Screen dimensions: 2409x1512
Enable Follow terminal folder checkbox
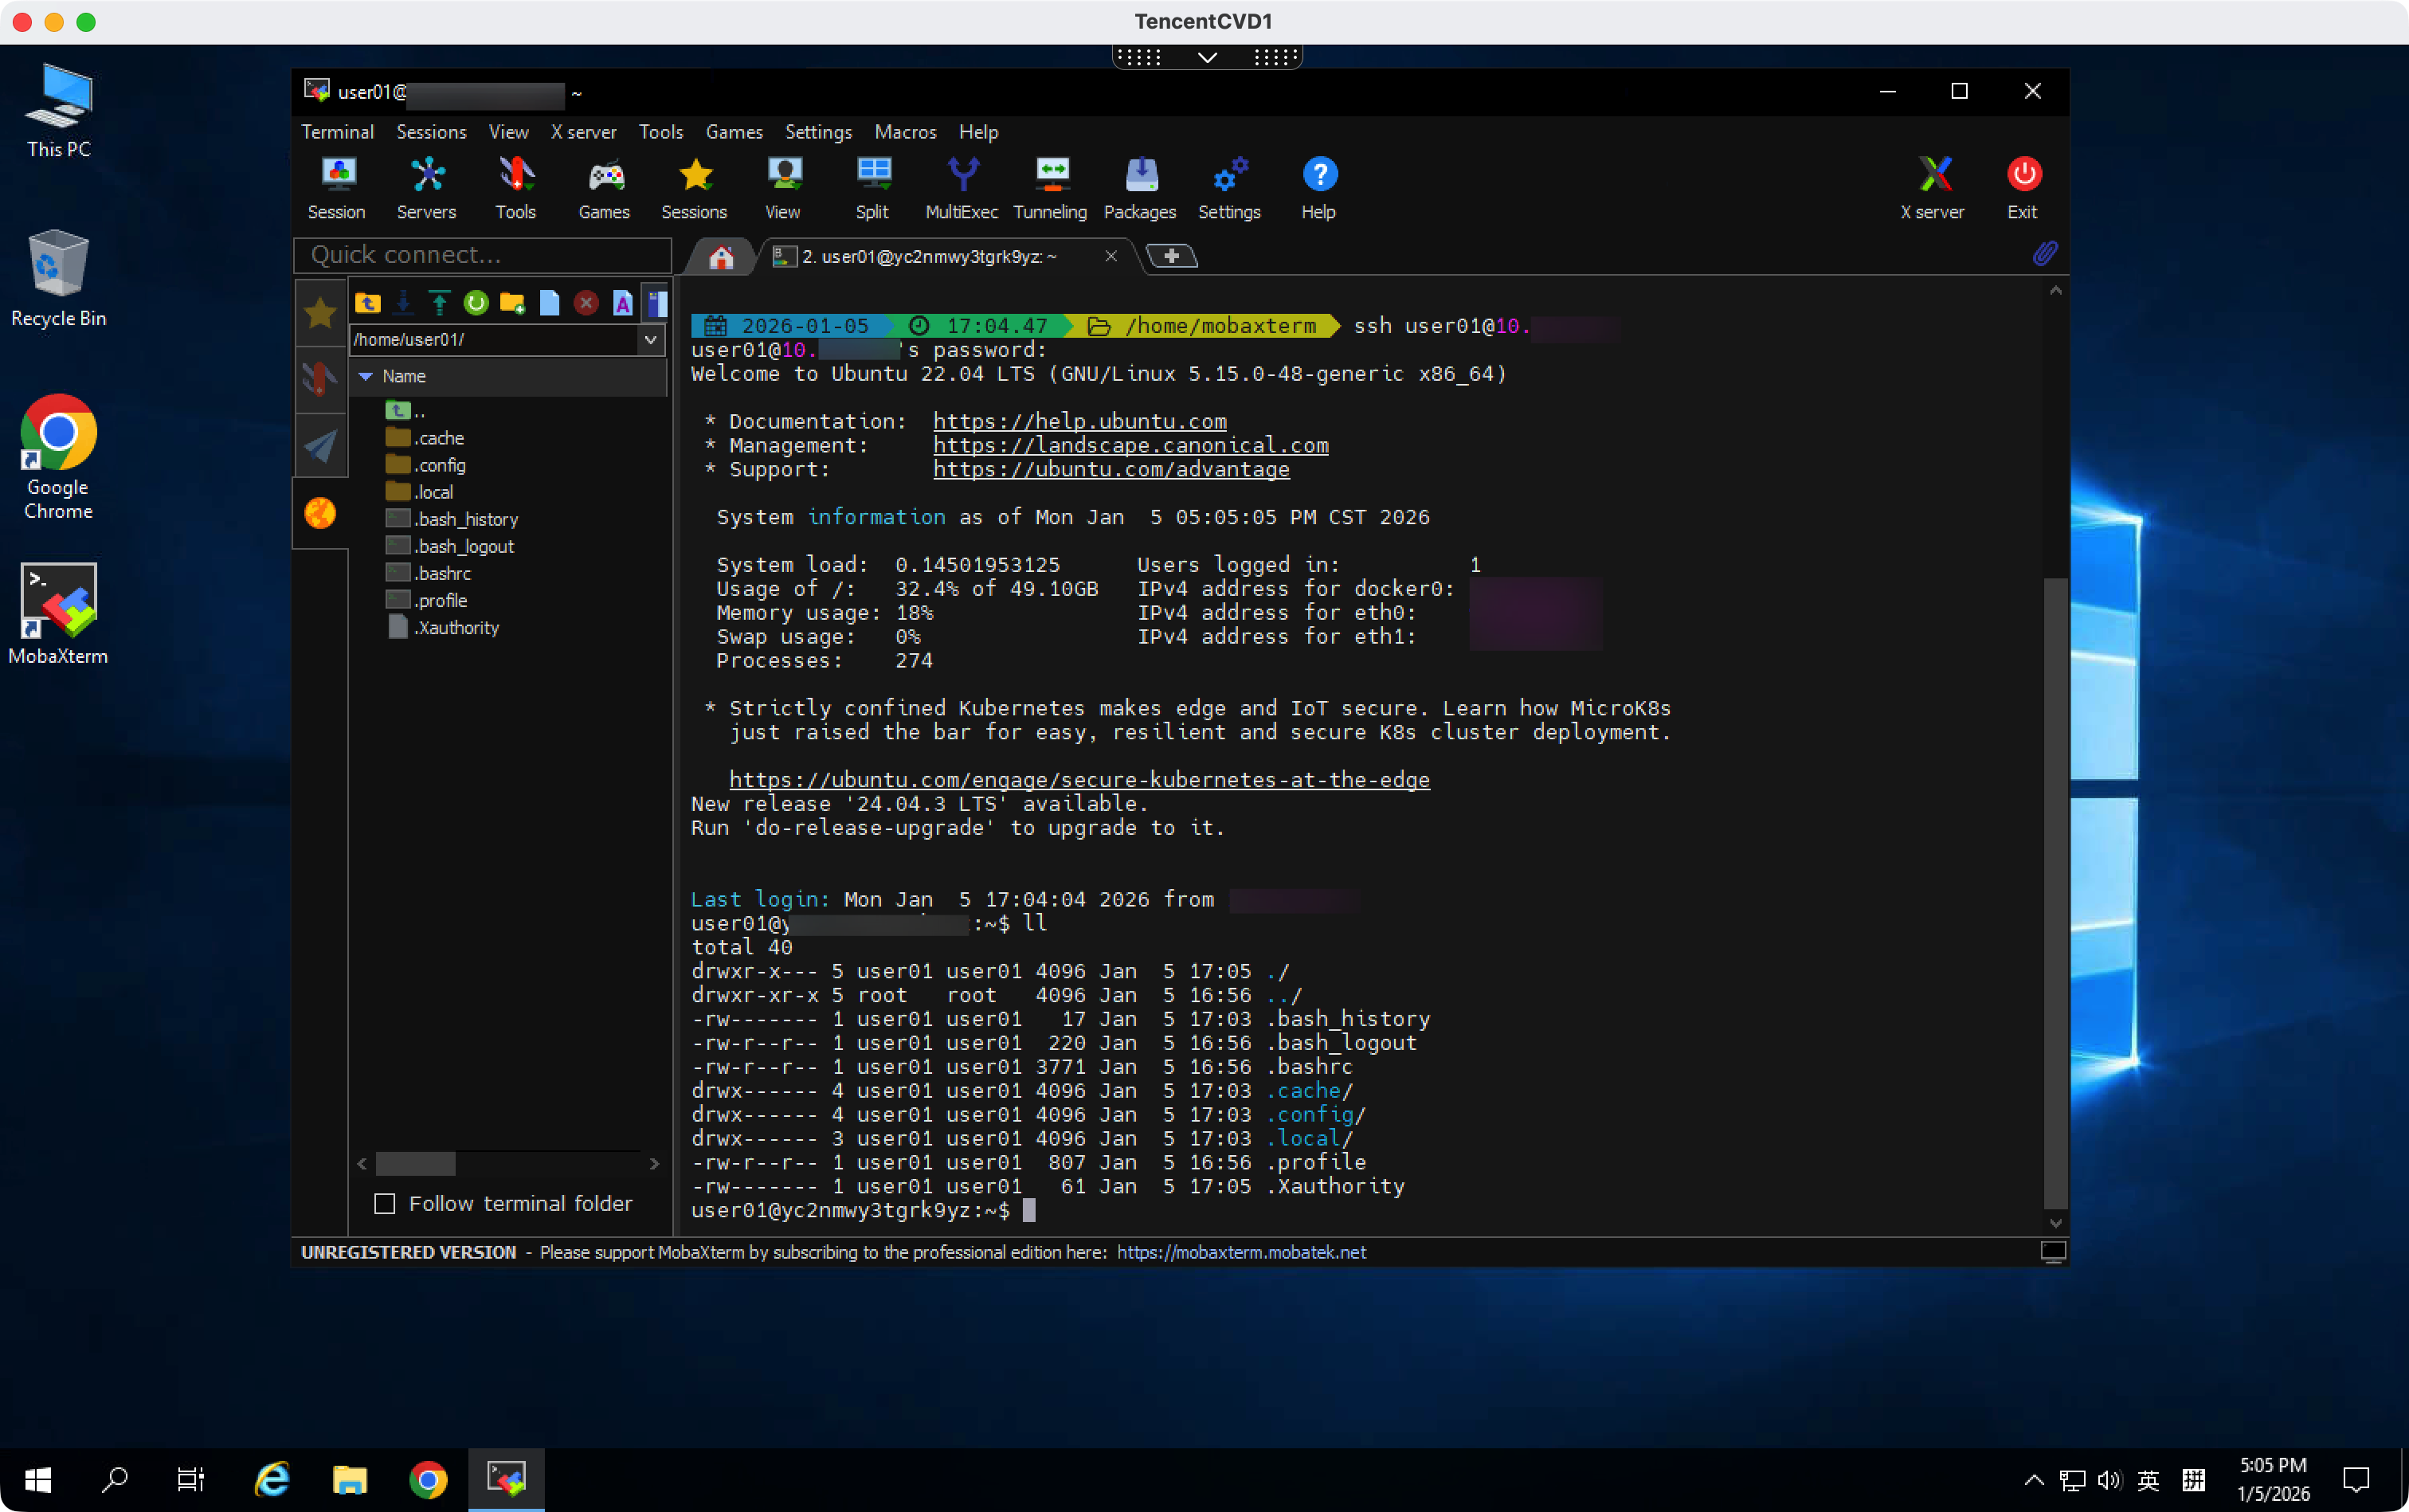pos(385,1203)
